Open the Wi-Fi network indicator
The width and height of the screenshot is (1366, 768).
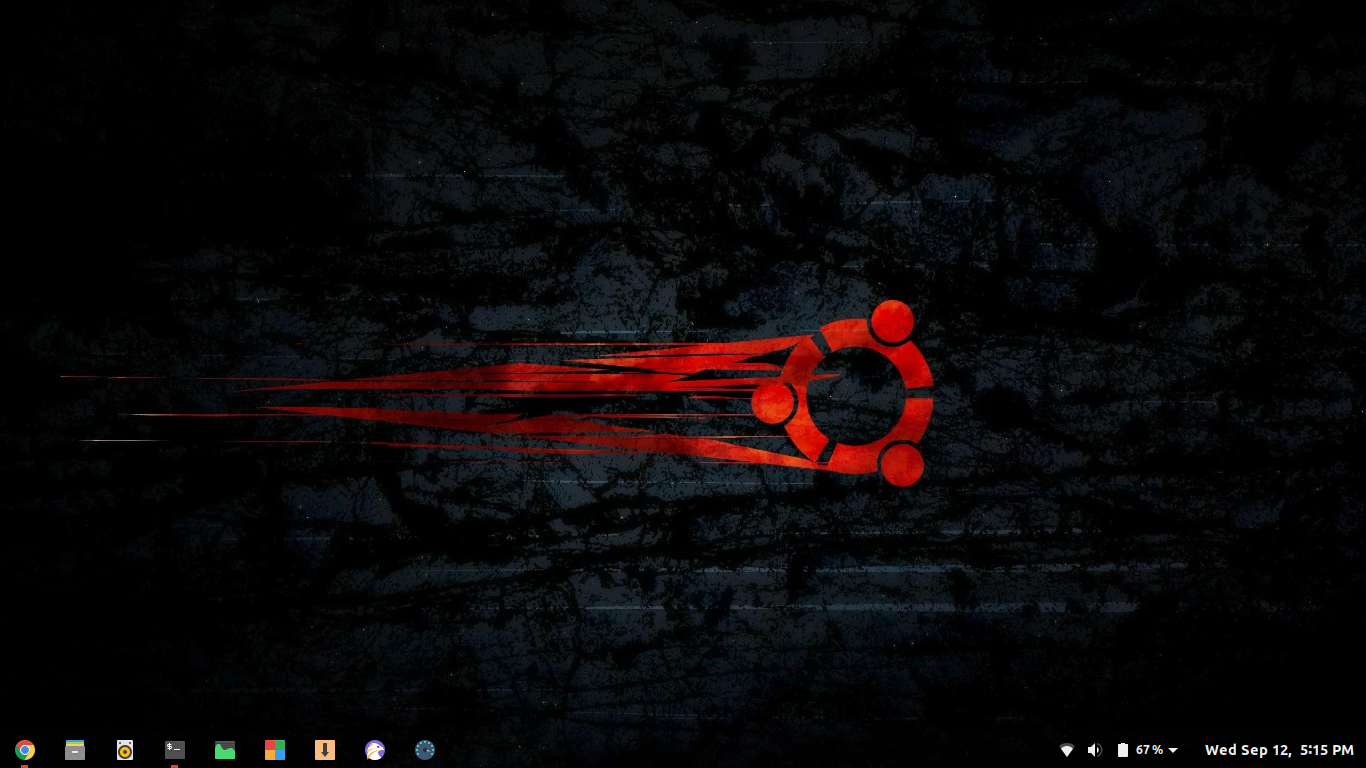click(1067, 750)
